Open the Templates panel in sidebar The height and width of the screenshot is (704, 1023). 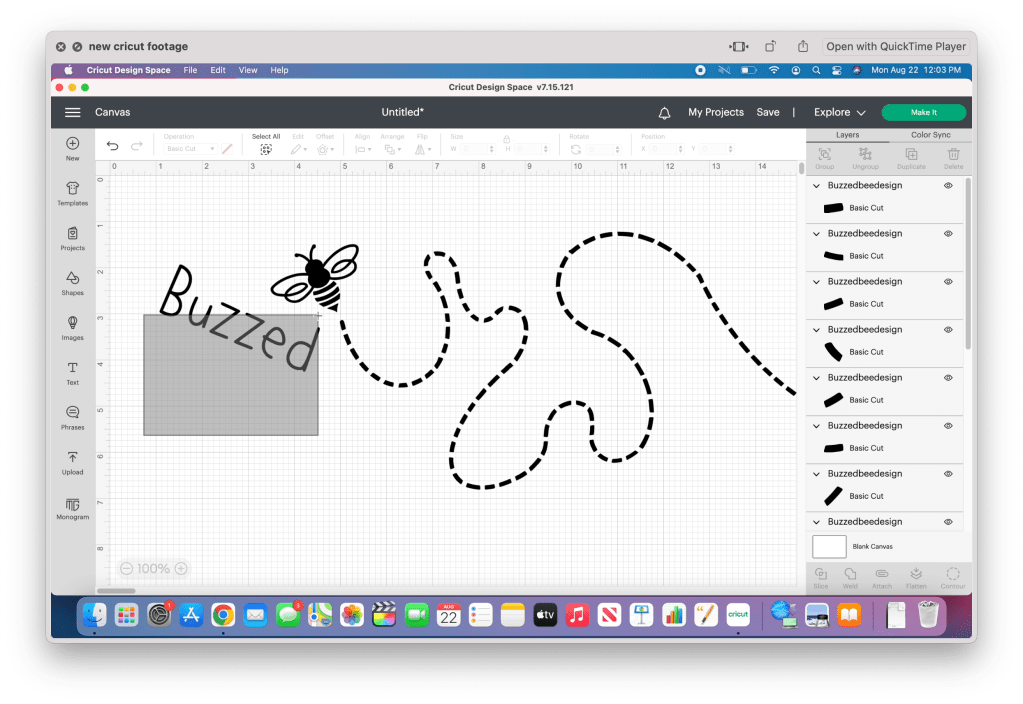tap(72, 193)
